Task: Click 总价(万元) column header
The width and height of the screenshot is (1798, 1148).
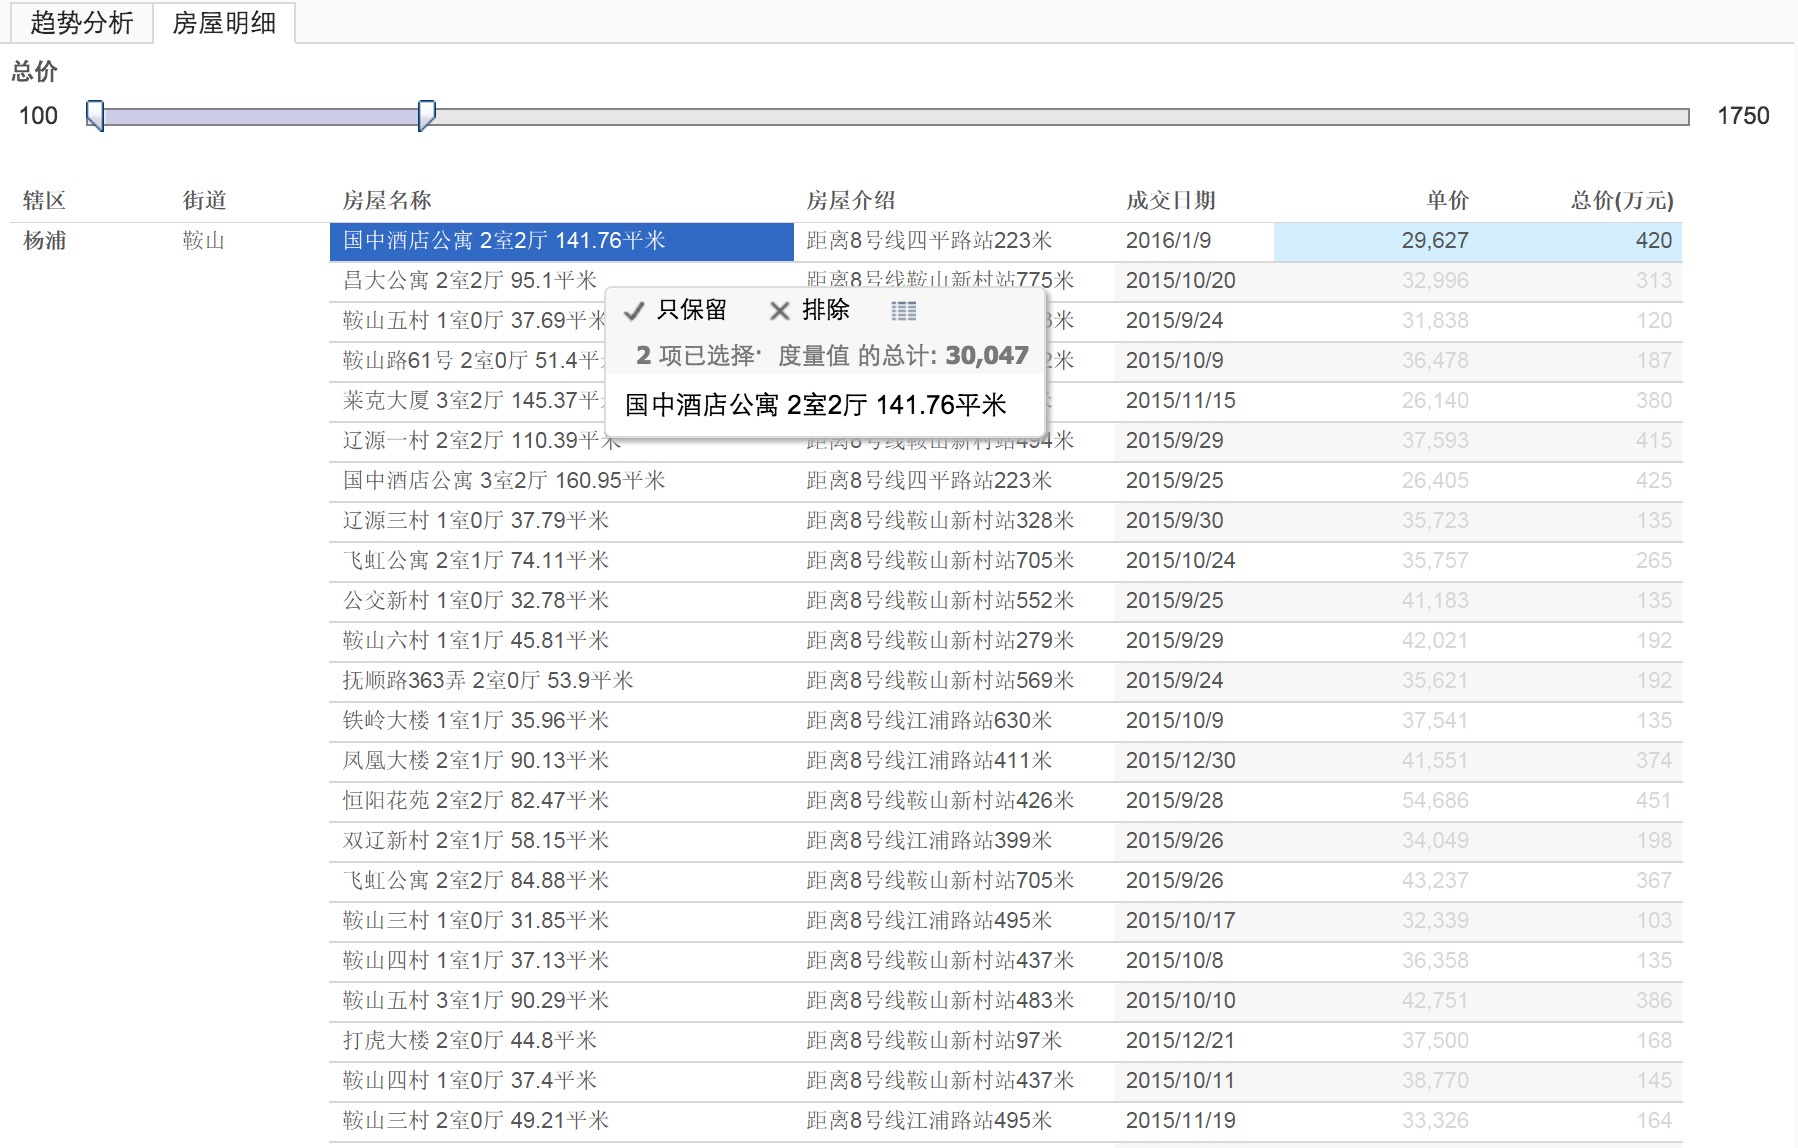Action: click(1621, 200)
